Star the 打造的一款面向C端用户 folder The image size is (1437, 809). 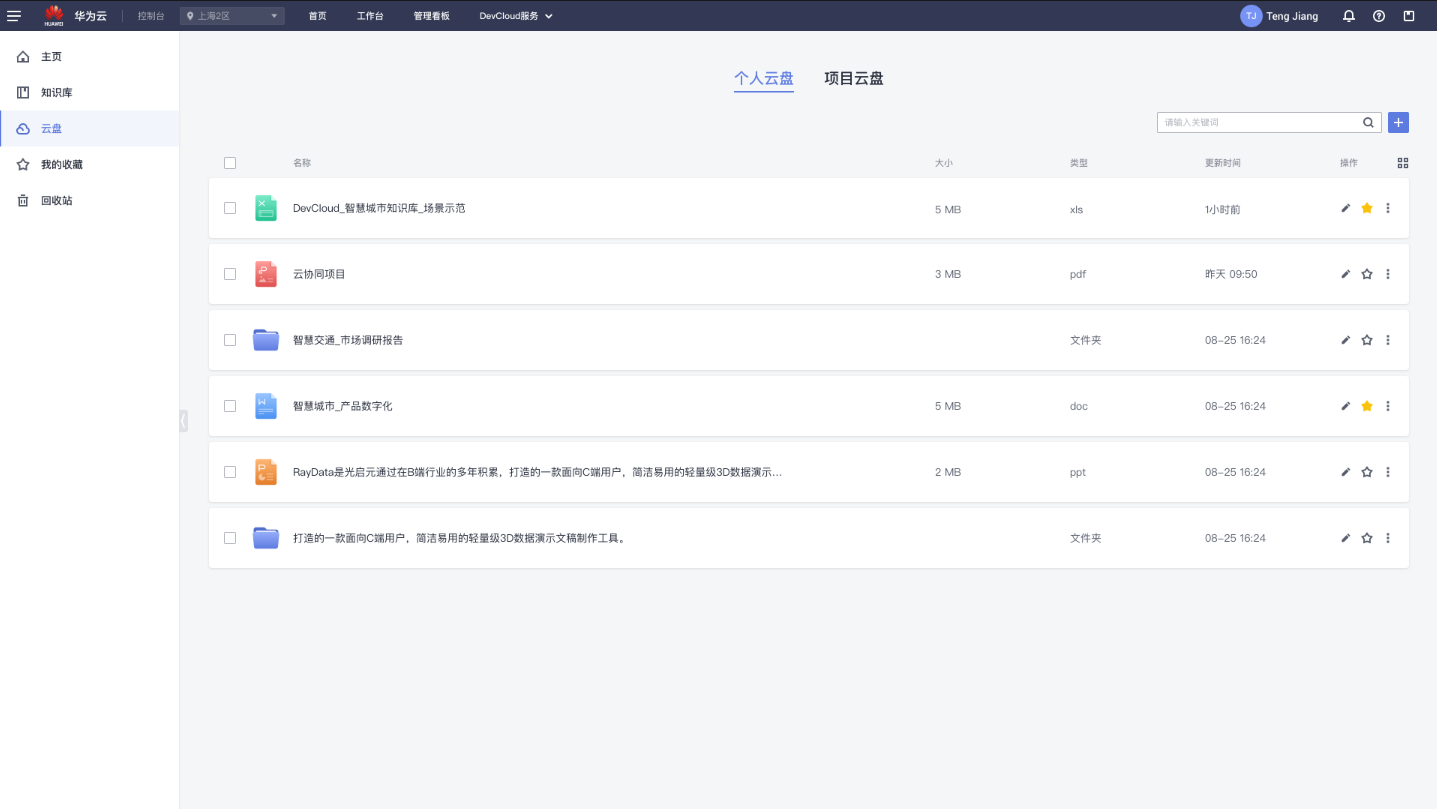tap(1367, 538)
